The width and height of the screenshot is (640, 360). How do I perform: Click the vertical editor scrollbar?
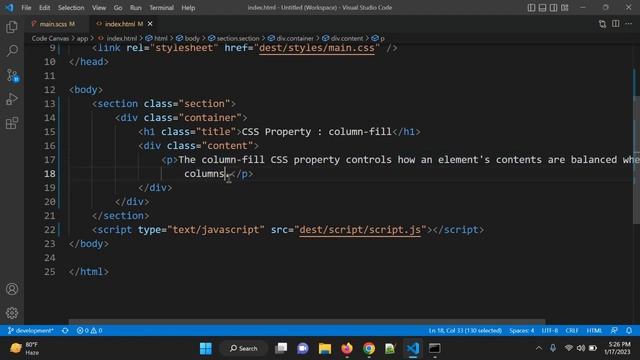click(636, 159)
